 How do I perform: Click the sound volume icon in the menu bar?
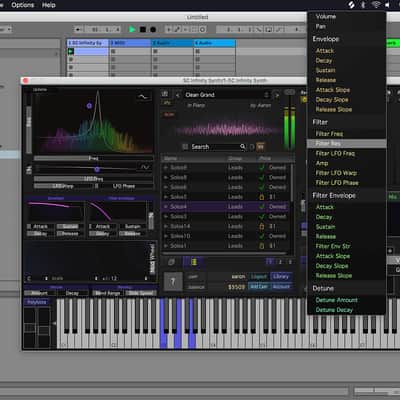click(387, 5)
